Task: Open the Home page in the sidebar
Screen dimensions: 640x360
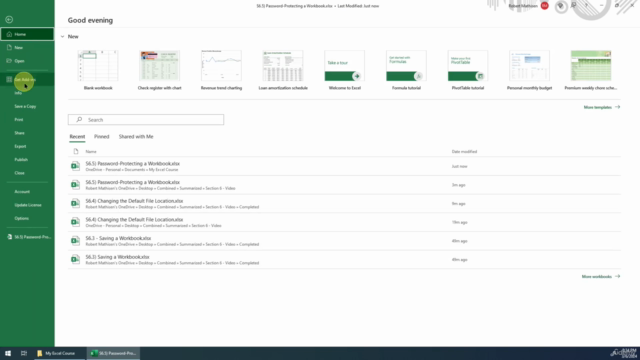Action: point(27,34)
